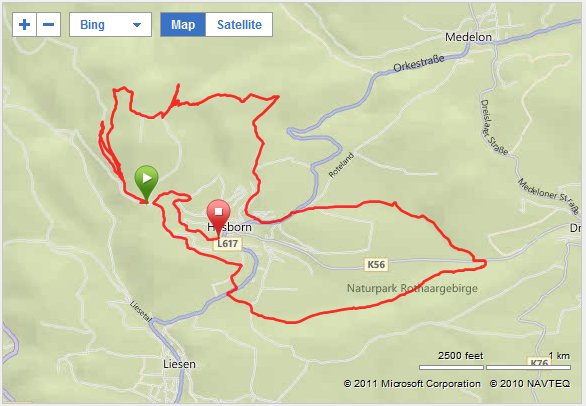Expand the provider list arrow
Viewport: 586px width, 406px height.
click(137, 25)
